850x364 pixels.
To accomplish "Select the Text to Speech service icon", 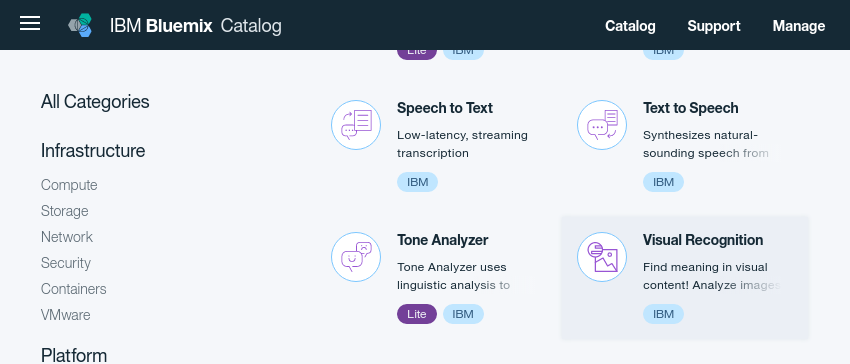I will 602,125.
